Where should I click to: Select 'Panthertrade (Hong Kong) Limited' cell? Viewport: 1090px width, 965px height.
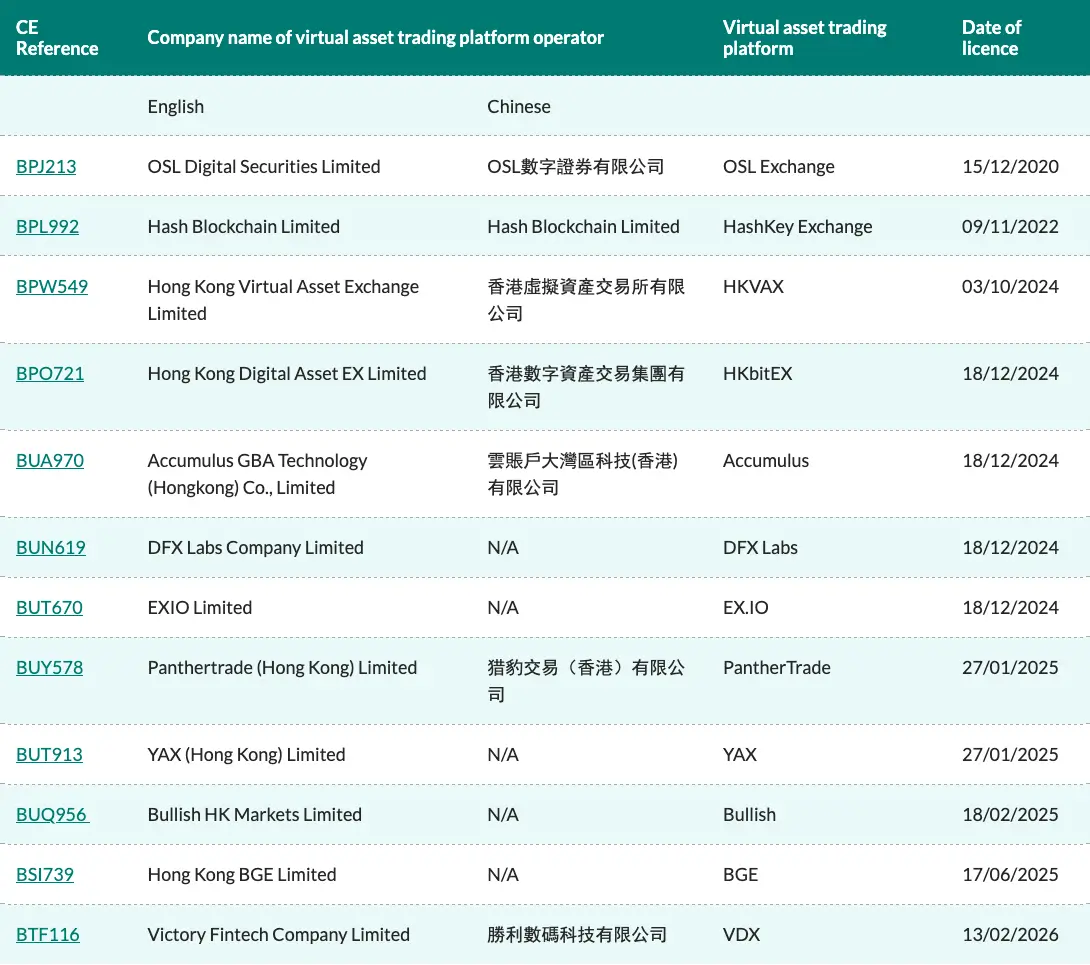click(282, 667)
